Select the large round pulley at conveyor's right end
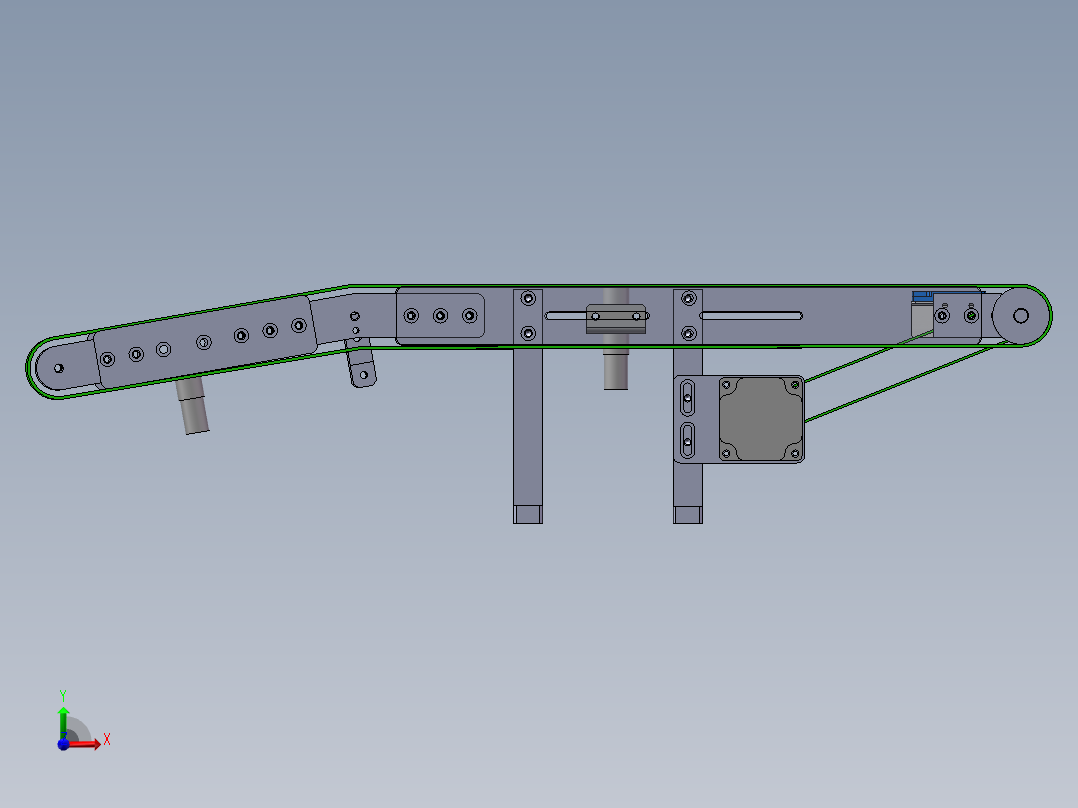Image resolution: width=1078 pixels, height=808 pixels. (x=1021, y=316)
